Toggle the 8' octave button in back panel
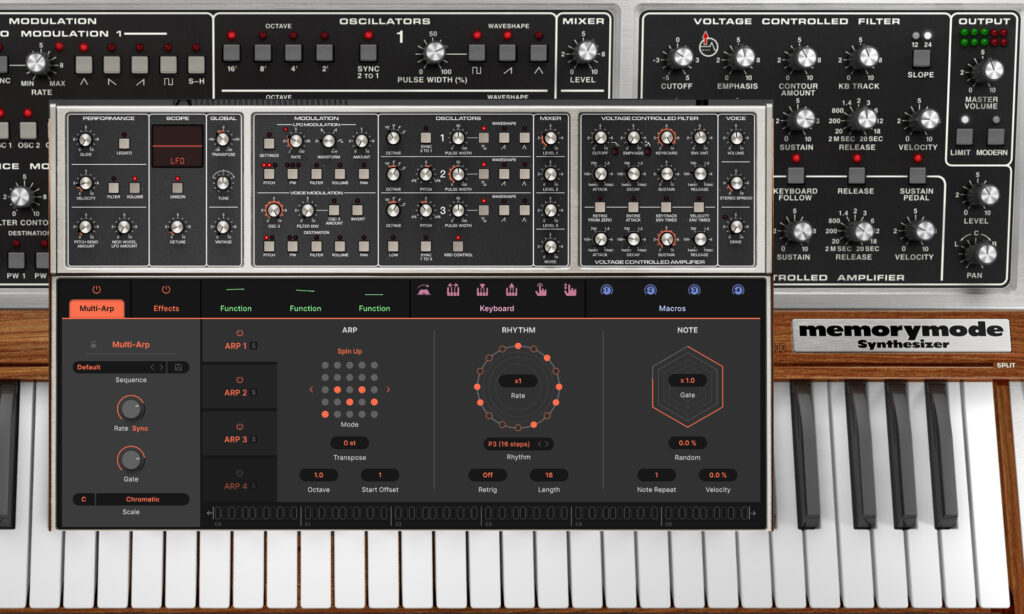 point(263,52)
